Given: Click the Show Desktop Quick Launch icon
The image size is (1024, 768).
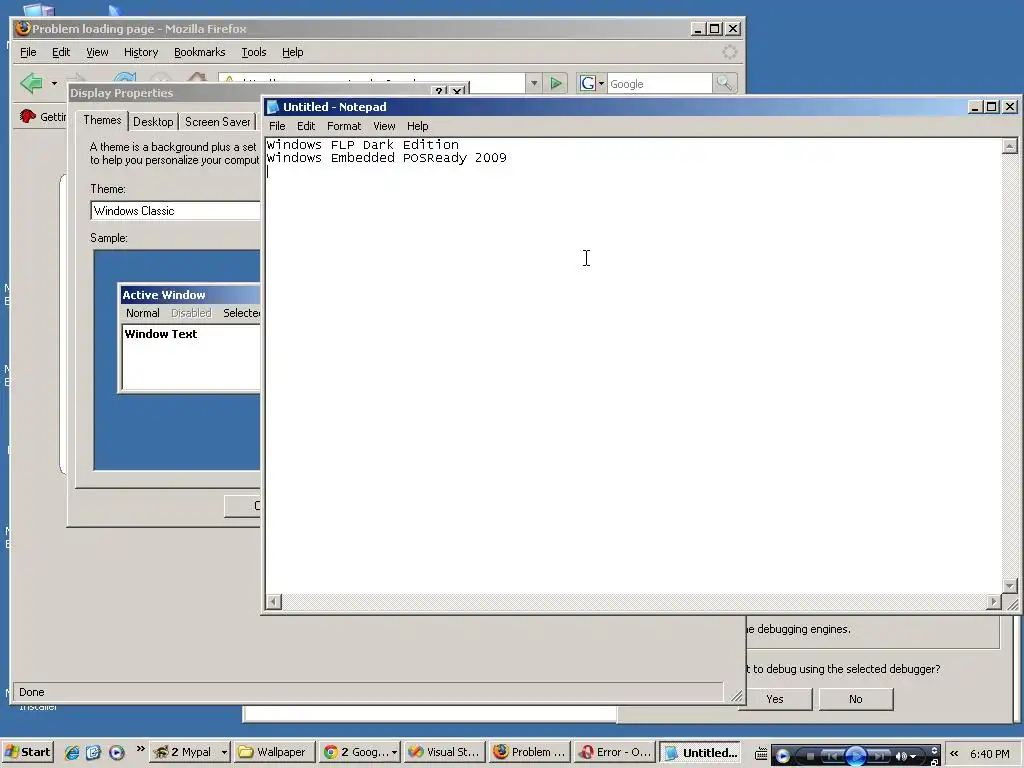Looking at the screenshot, I should pos(93,752).
